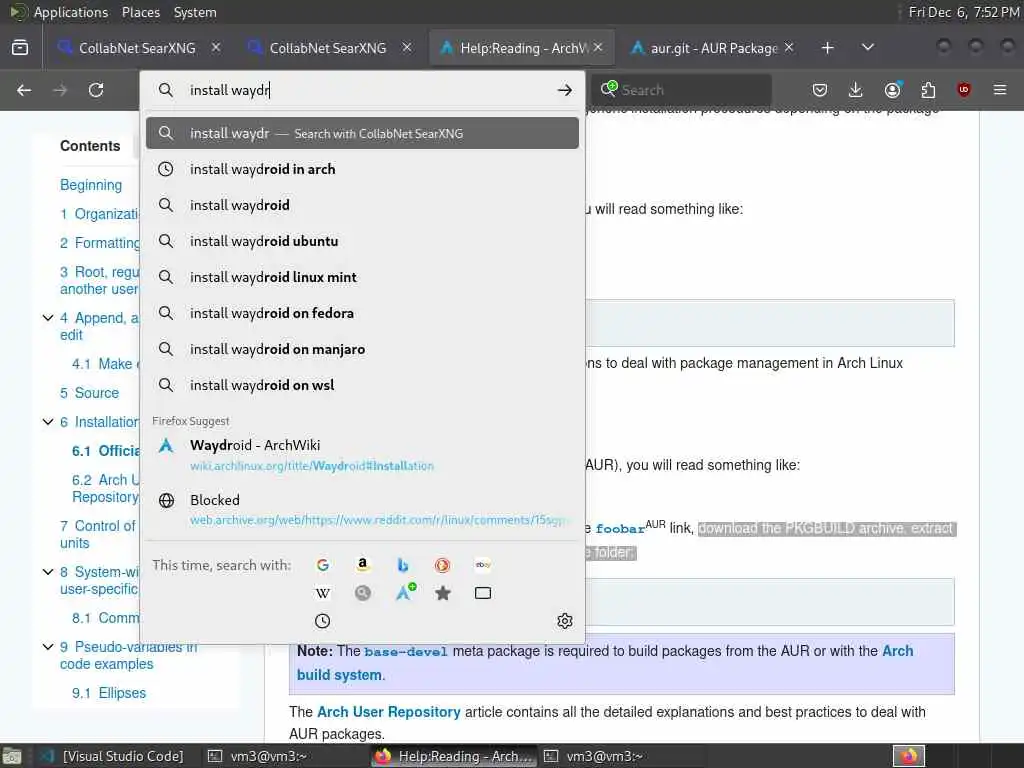Search this time with Wikipedia

click(323, 593)
